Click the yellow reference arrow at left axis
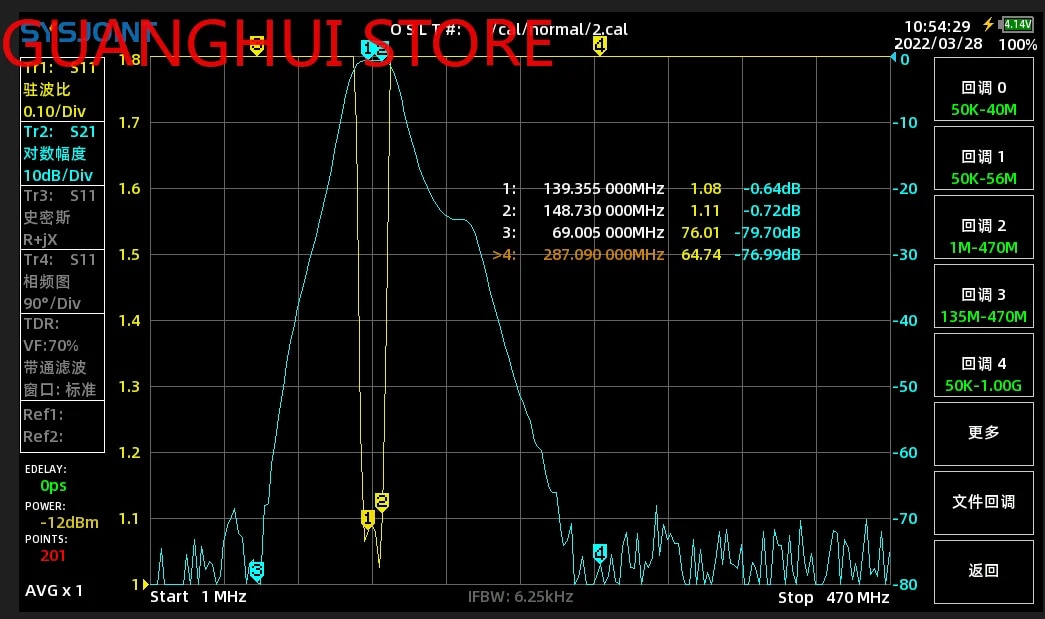The height and width of the screenshot is (619, 1045). pyautogui.click(x=146, y=584)
